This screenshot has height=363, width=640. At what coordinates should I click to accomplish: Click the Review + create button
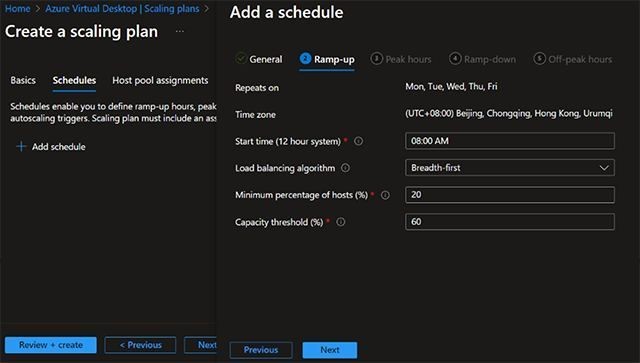[51, 345]
